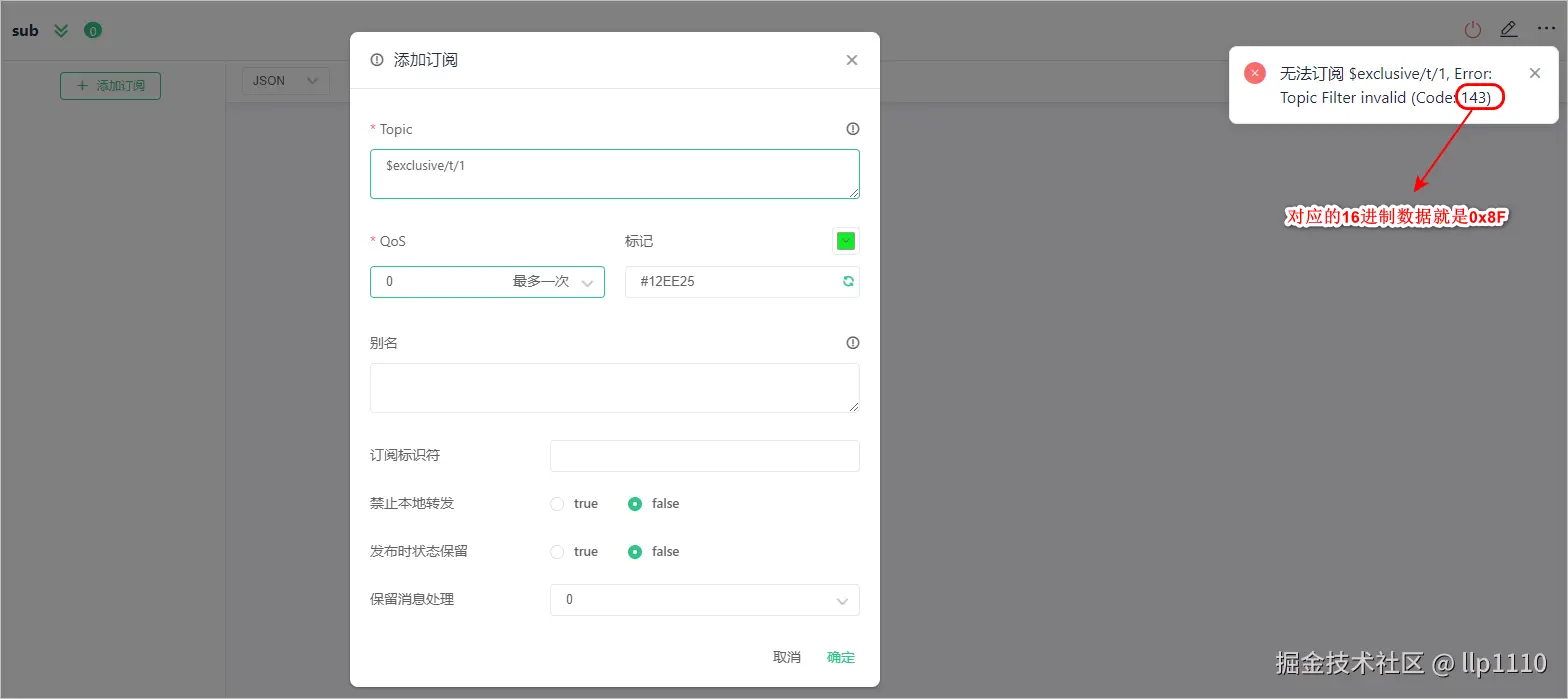Confirm with the 确定 button
Image resolution: width=1568 pixels, height=699 pixels.
(x=841, y=657)
